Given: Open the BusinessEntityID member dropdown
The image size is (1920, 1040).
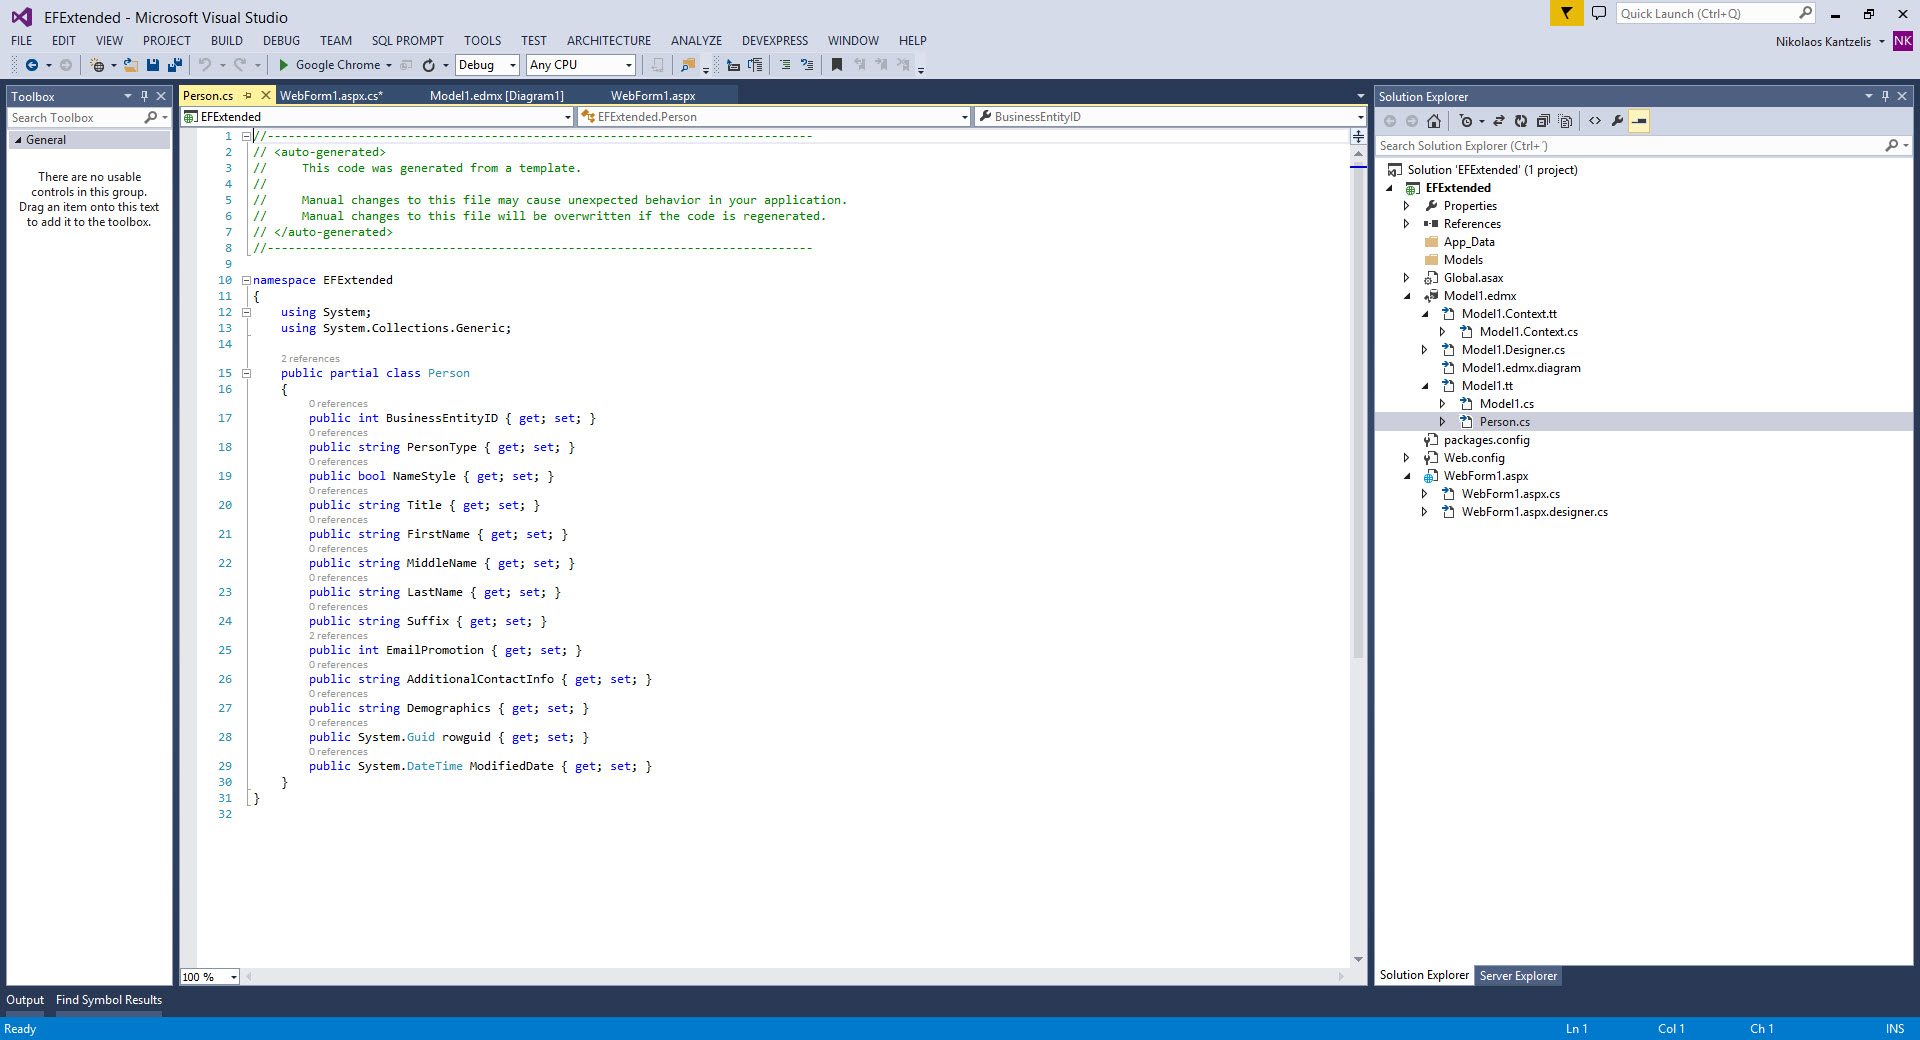Looking at the screenshot, I should [x=1170, y=117].
